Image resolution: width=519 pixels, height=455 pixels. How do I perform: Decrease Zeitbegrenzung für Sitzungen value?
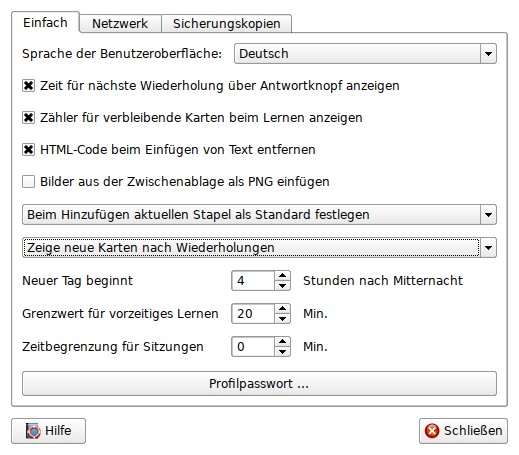pyautogui.click(x=283, y=352)
